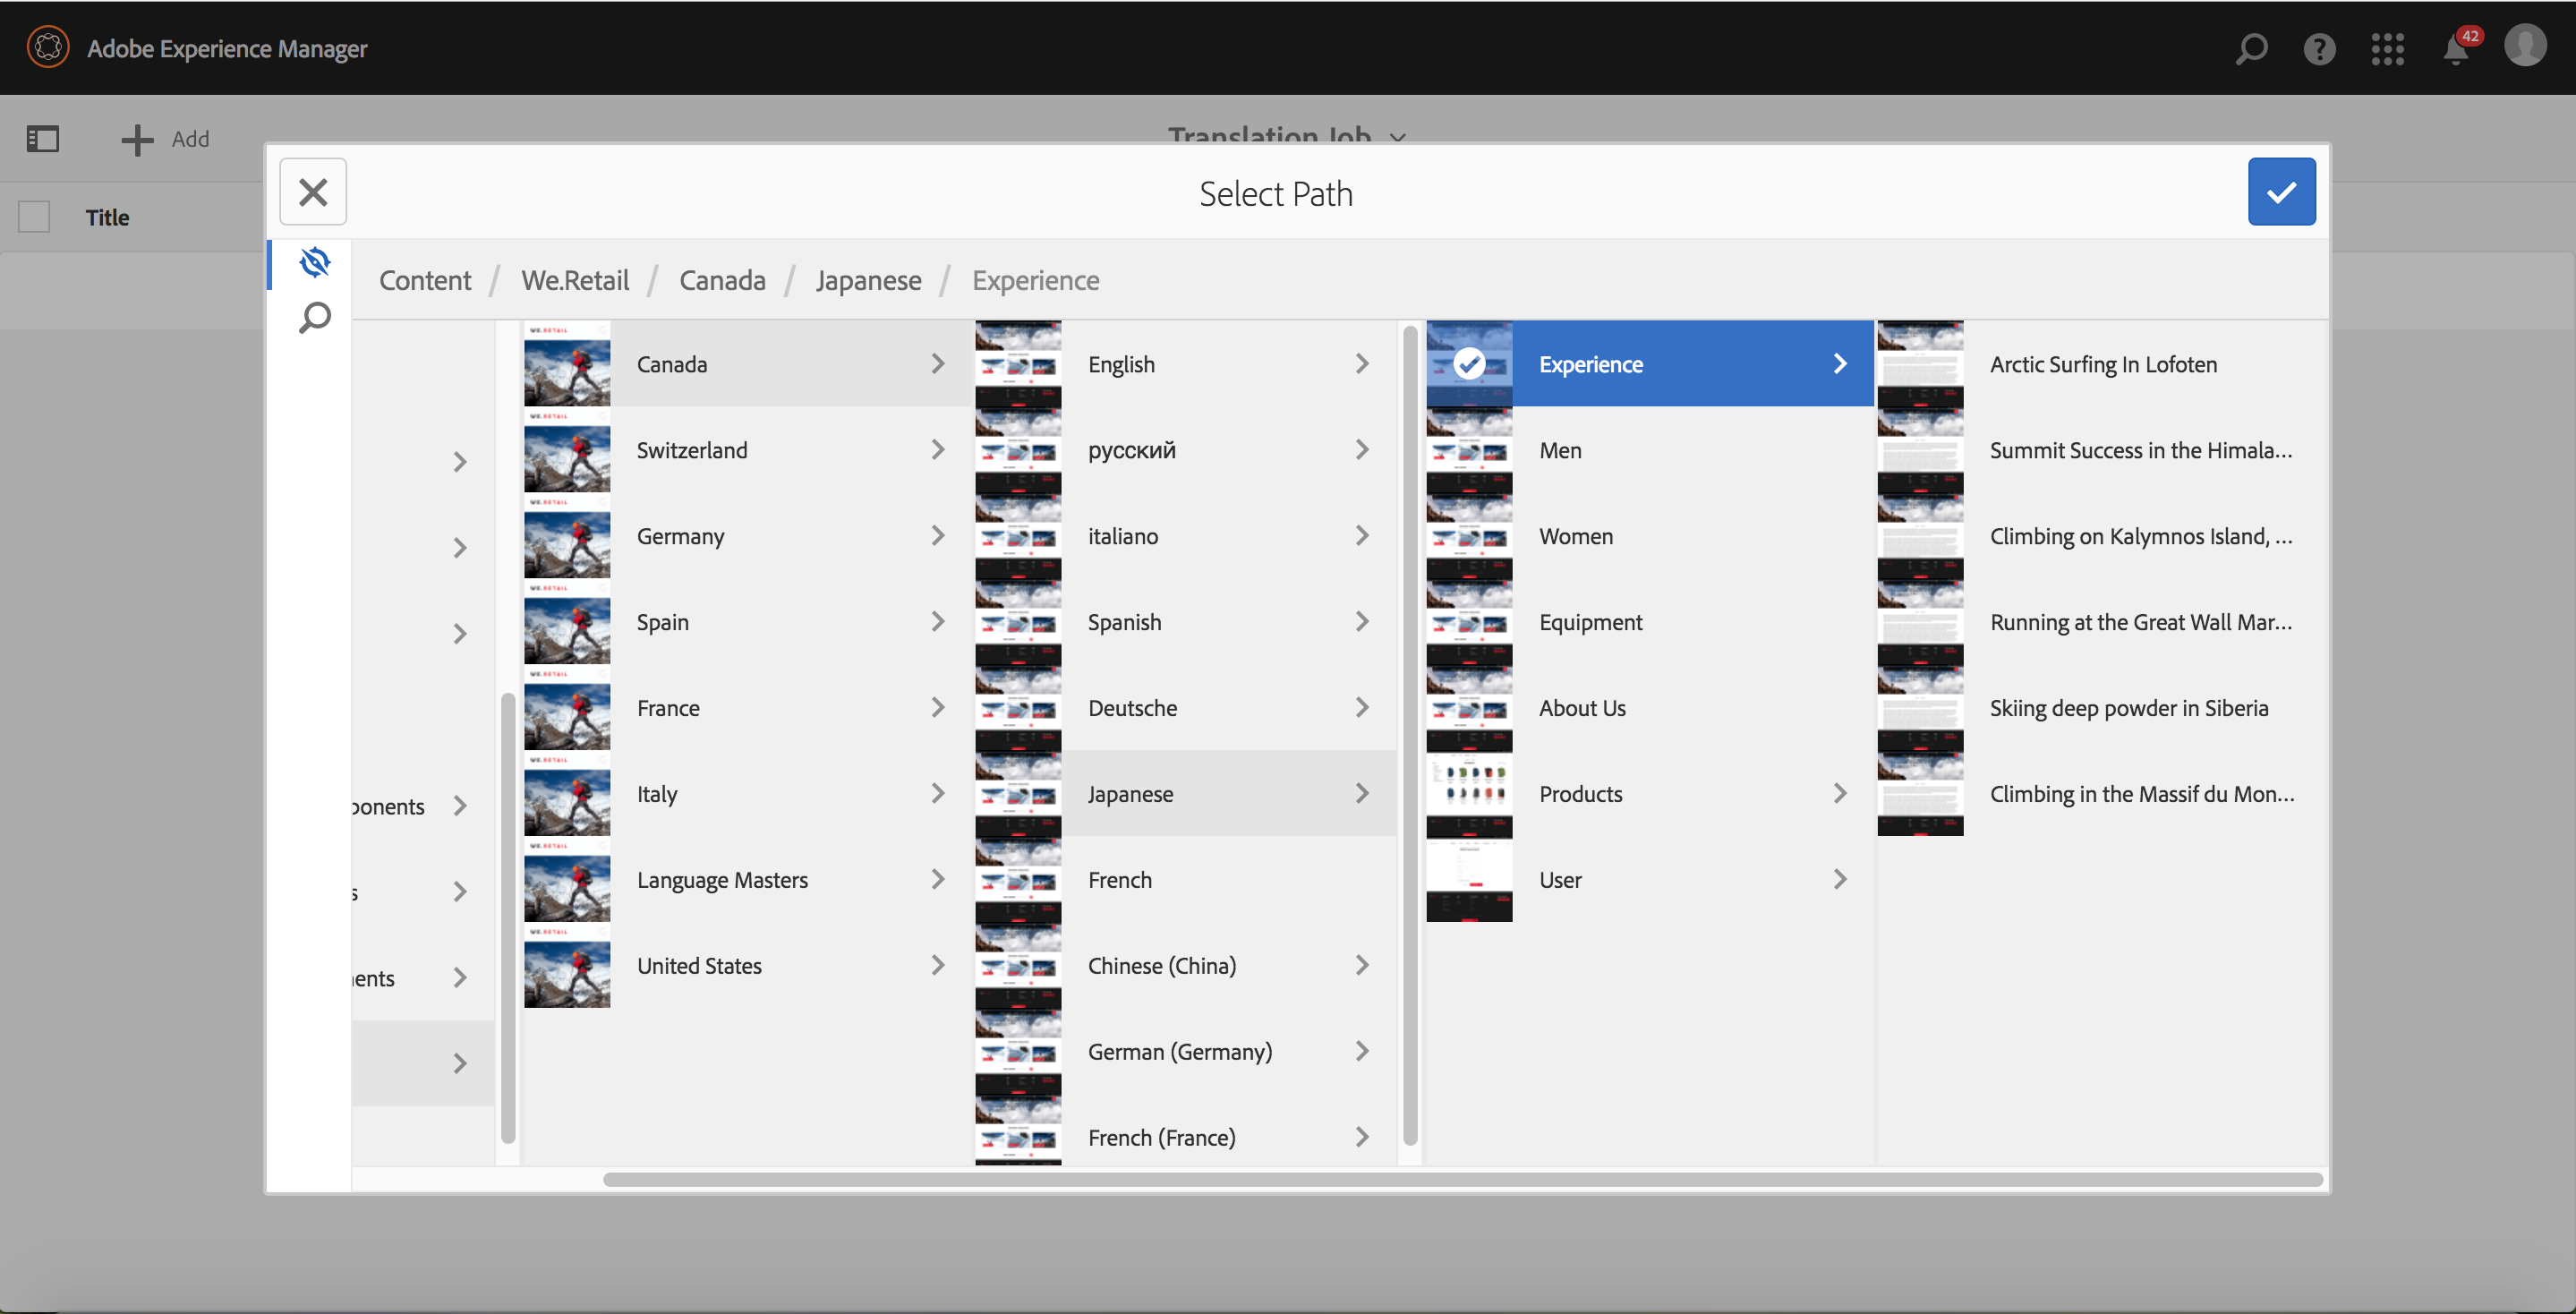Expand the User row chevron
This screenshot has width=2576, height=1314.
pyautogui.click(x=1839, y=879)
